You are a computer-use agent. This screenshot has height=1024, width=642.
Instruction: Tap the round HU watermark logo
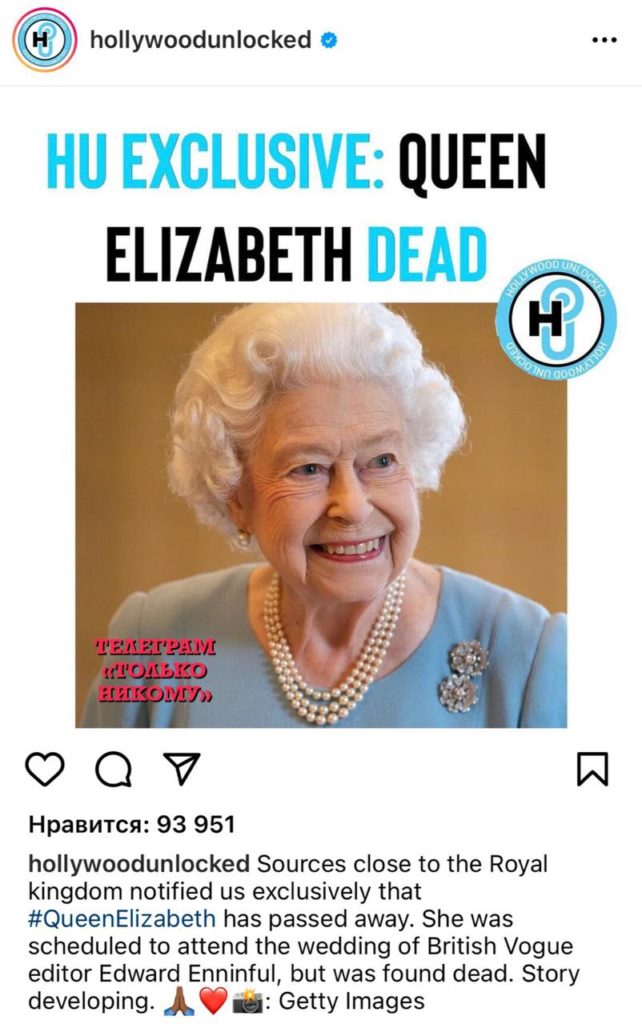click(555, 321)
